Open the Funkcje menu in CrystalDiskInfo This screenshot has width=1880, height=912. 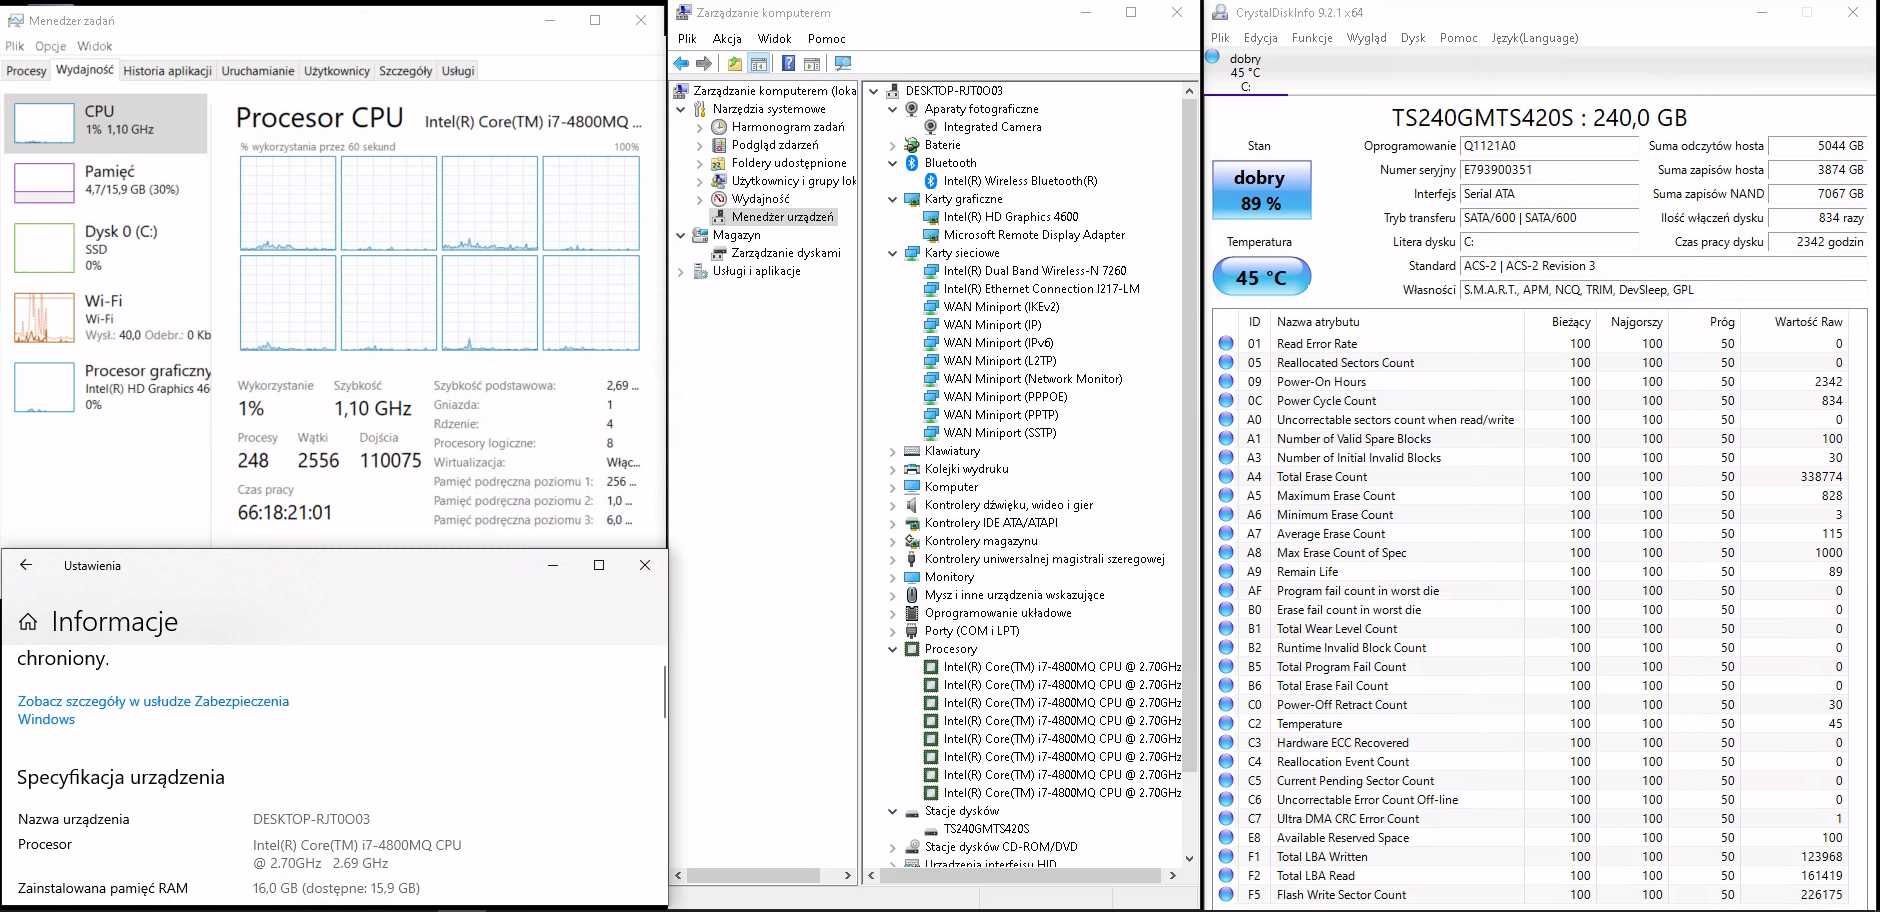tap(1312, 38)
